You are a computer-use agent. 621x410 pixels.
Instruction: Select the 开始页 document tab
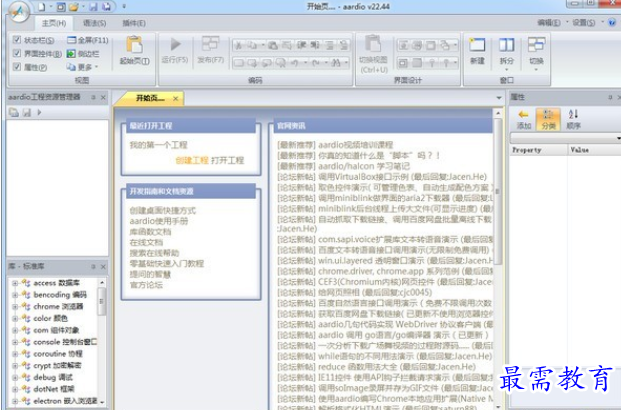tap(150, 98)
